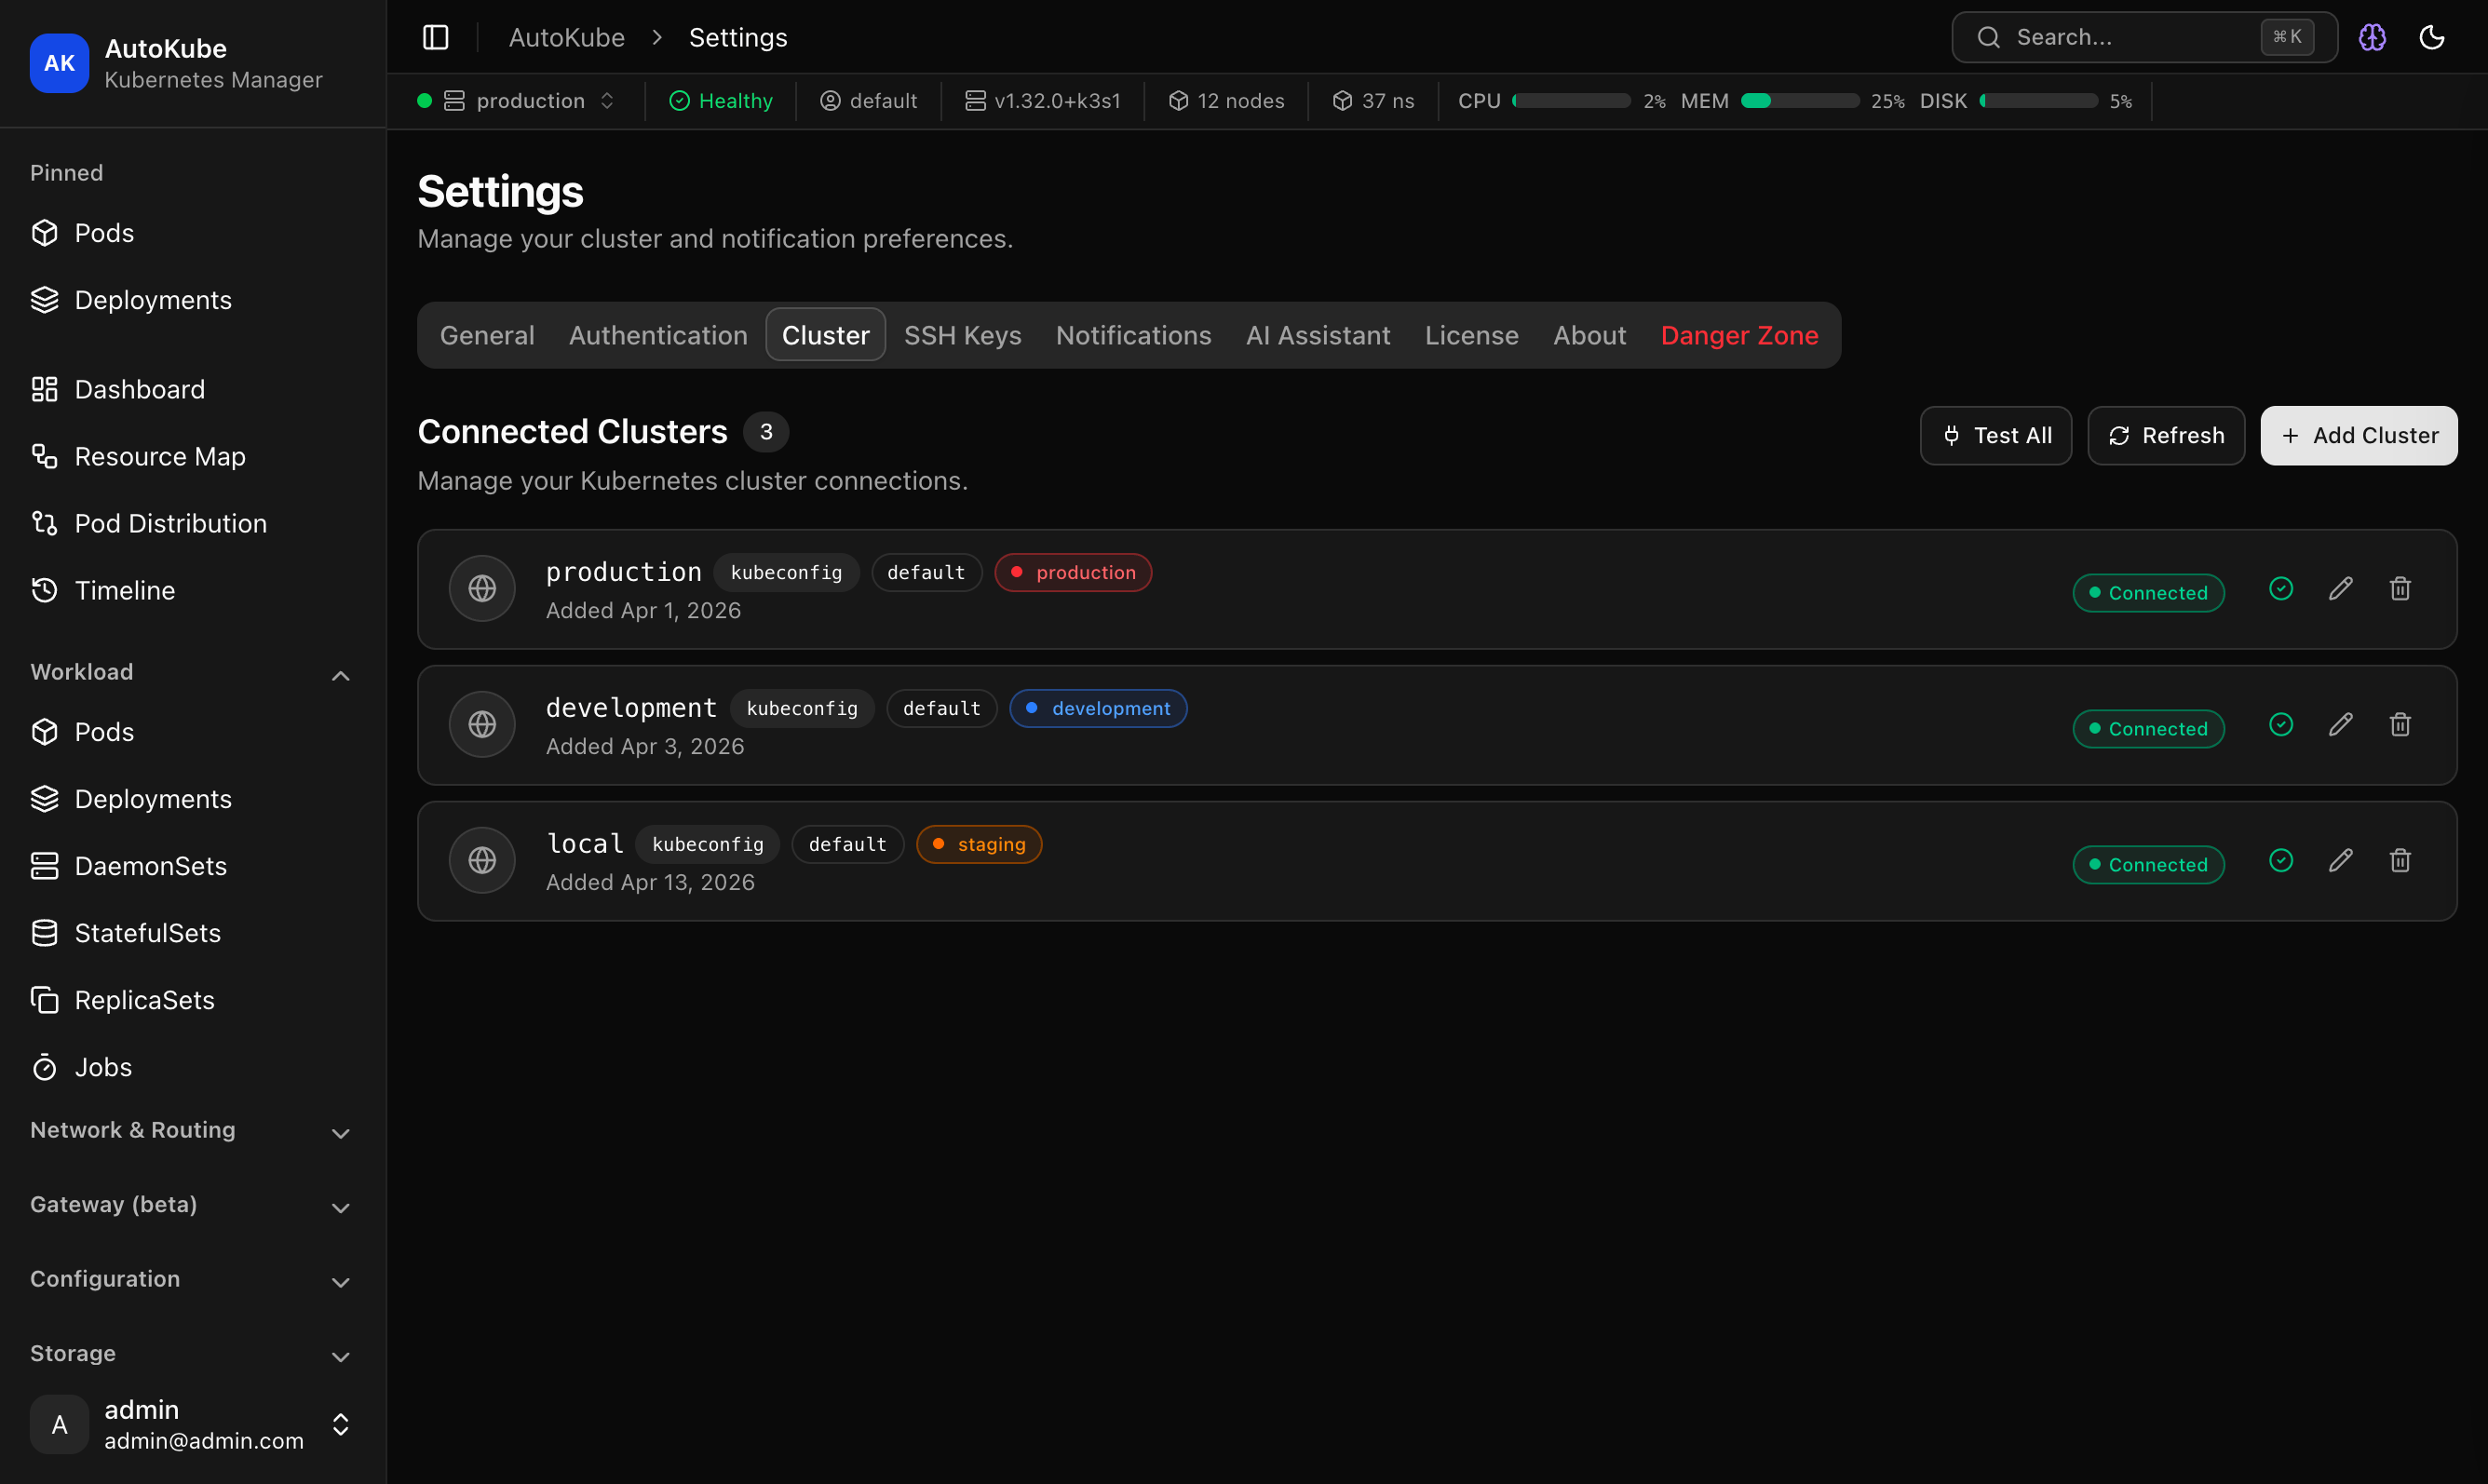
Task: Click the red production environment tag
Action: coord(1073,573)
